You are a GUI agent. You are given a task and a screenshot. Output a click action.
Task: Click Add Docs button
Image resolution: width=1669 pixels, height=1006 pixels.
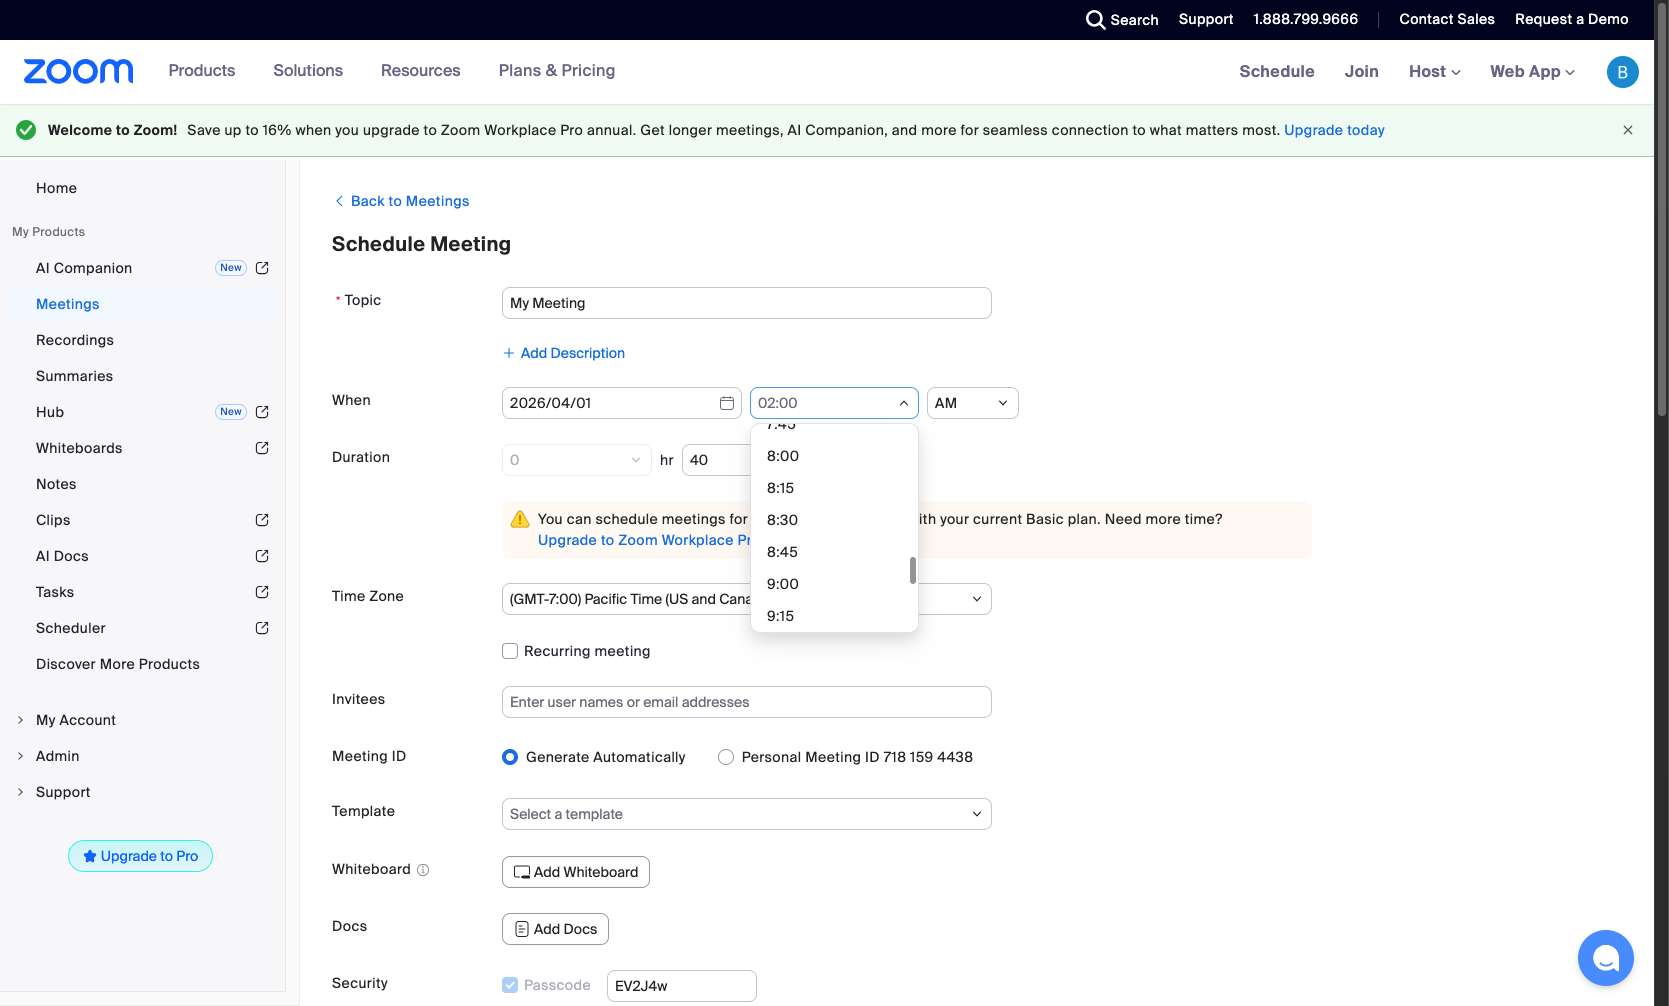point(555,929)
